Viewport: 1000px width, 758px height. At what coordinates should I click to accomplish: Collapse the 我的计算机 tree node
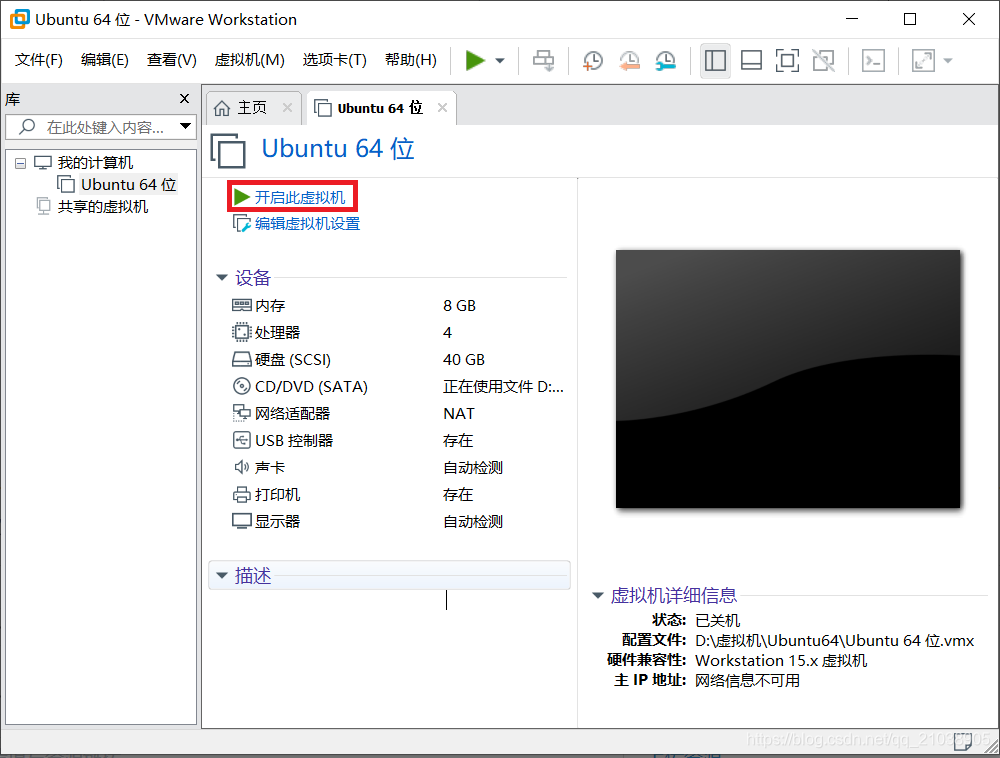[x=20, y=163]
